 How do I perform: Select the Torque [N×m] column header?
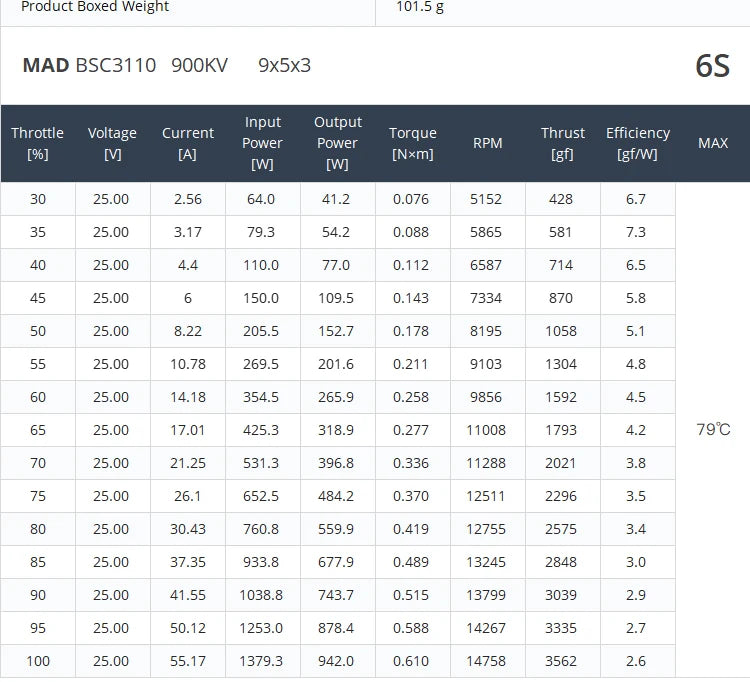tap(413, 143)
